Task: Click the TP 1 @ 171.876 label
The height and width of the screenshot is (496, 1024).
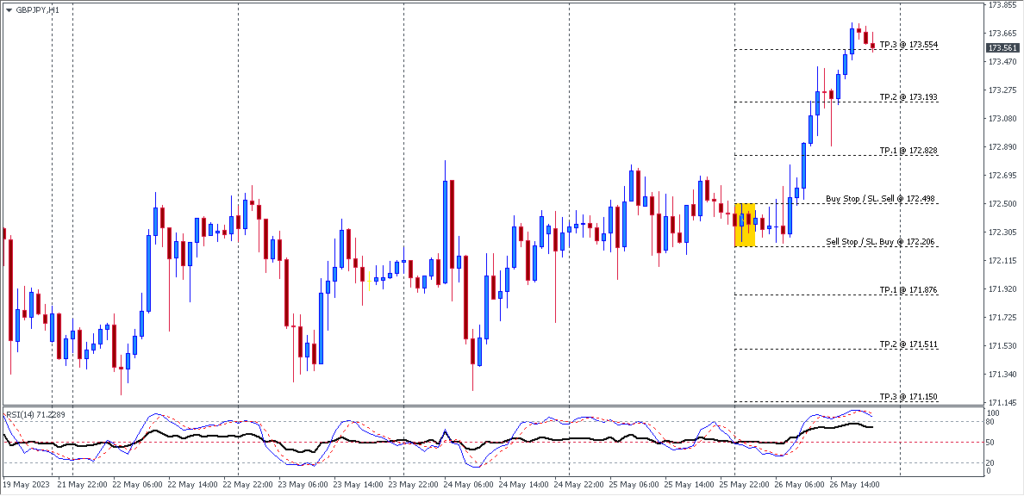Action: (908, 290)
